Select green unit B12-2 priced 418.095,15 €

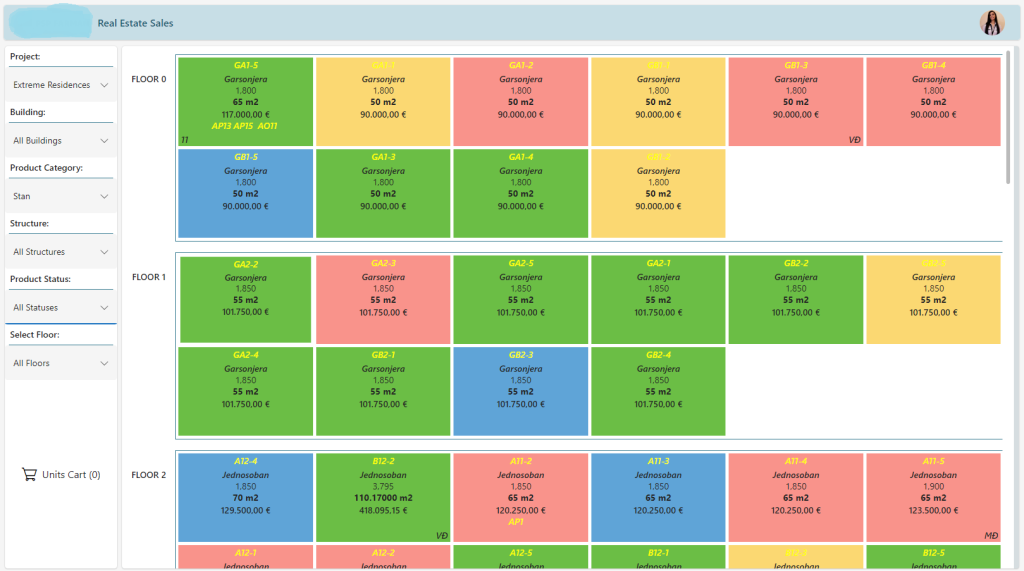(x=383, y=498)
